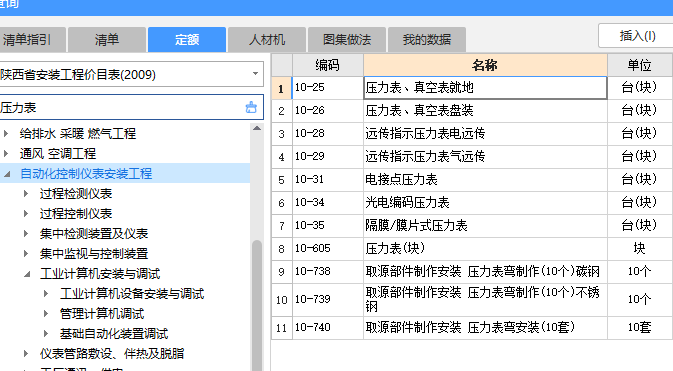Select row 远传指示压力表电远传
673x371 pixels.
(x=485, y=134)
